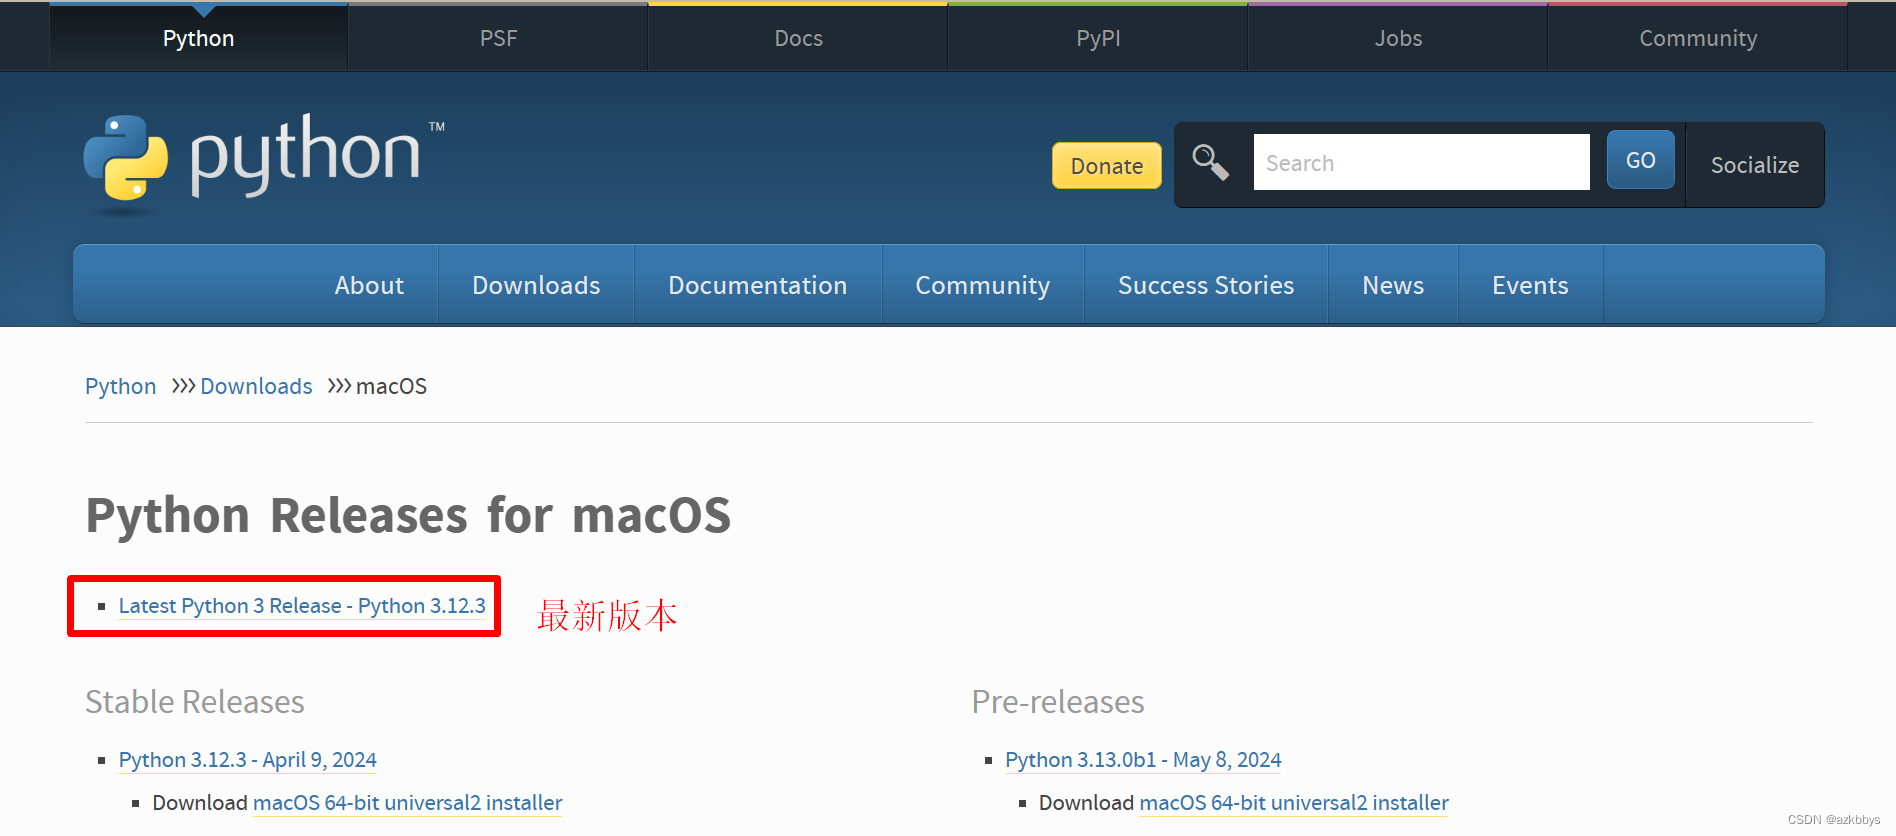Open the Success Stories menu
This screenshot has width=1896, height=836.
click(1206, 285)
